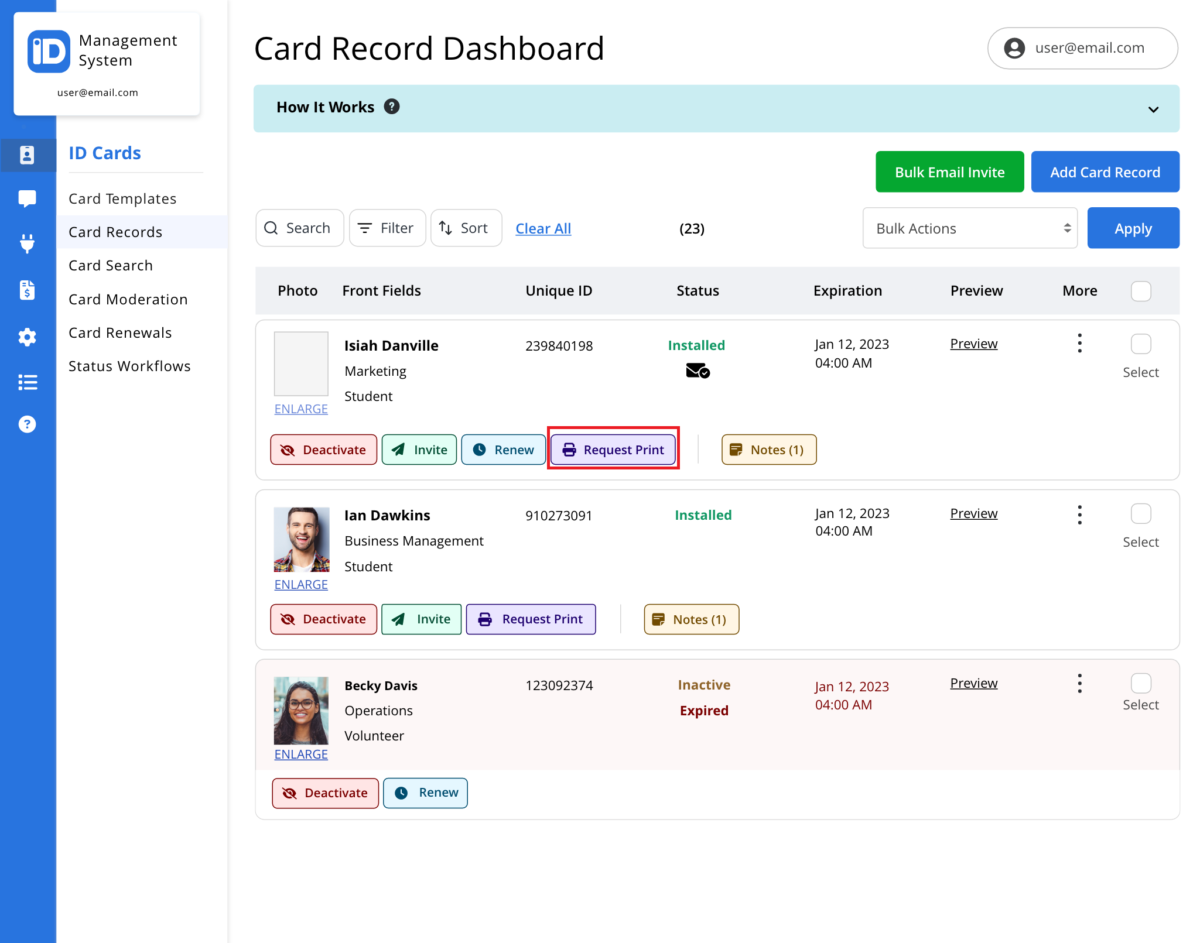Open the chat messages icon in sidebar

pyautogui.click(x=28, y=199)
